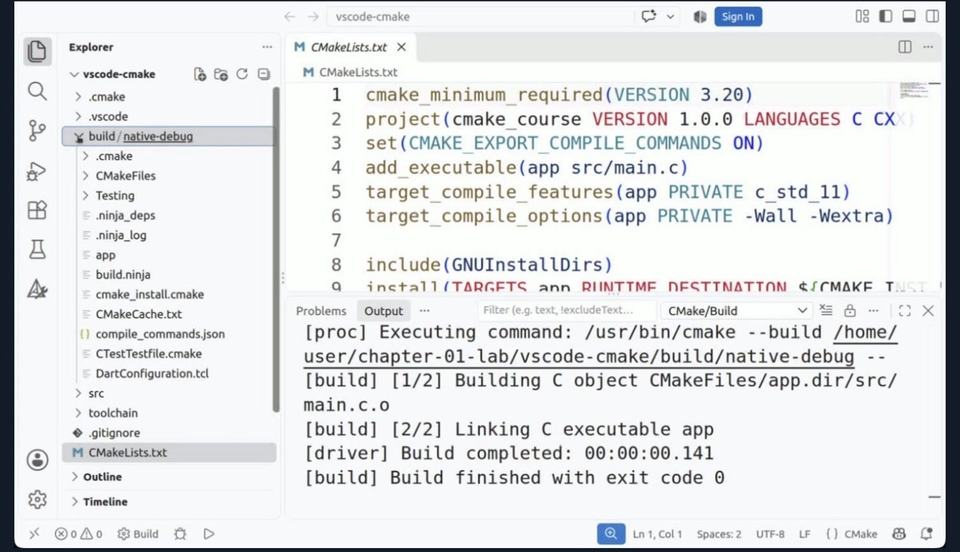The width and height of the screenshot is (960, 552).
Task: Open the Extensions view
Action: pos(37,210)
